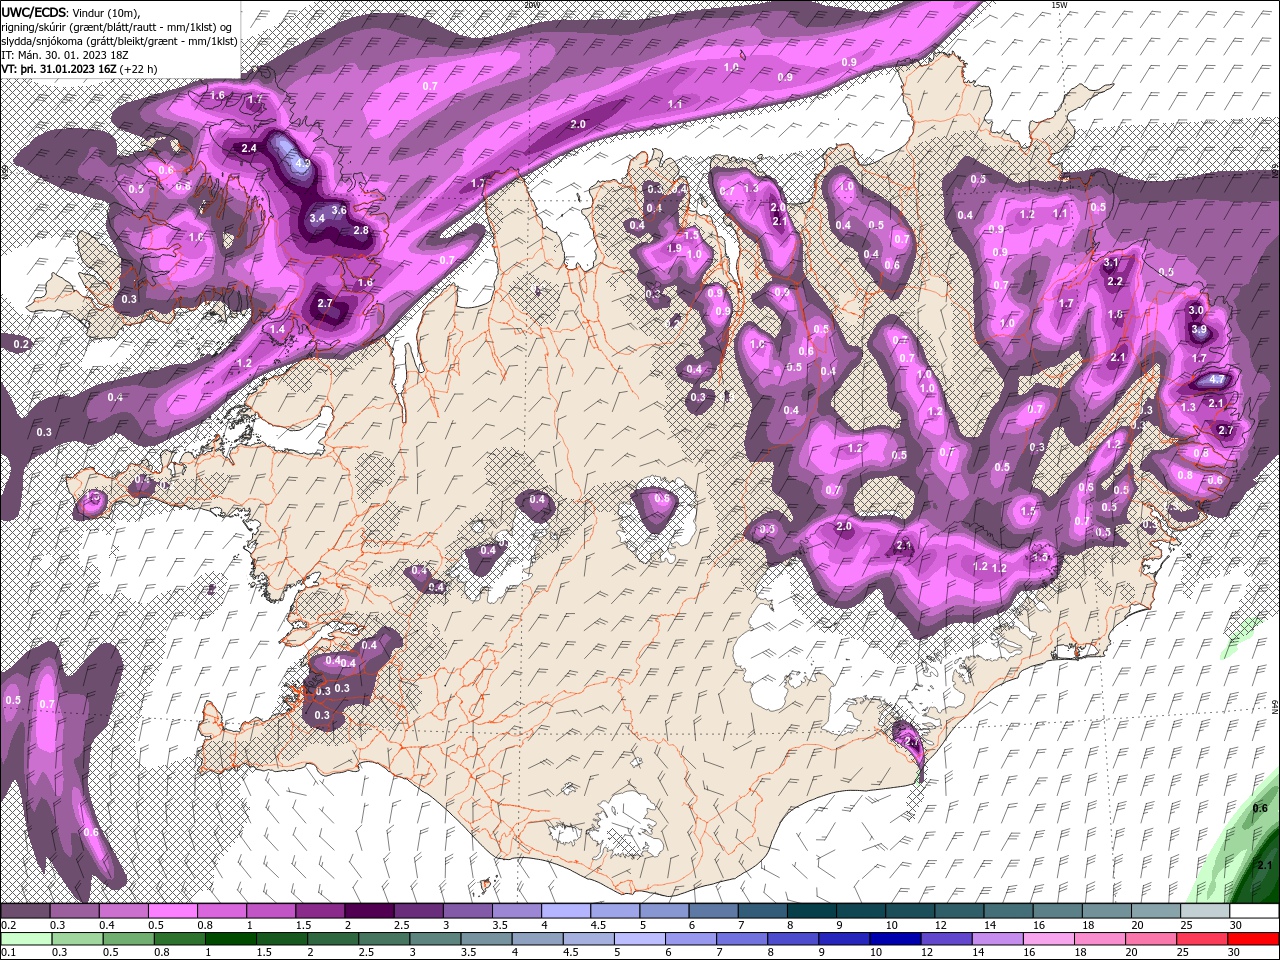Click the '0.4' label in the top legend row
Viewport: 1280px width, 960px height.
click(x=106, y=925)
